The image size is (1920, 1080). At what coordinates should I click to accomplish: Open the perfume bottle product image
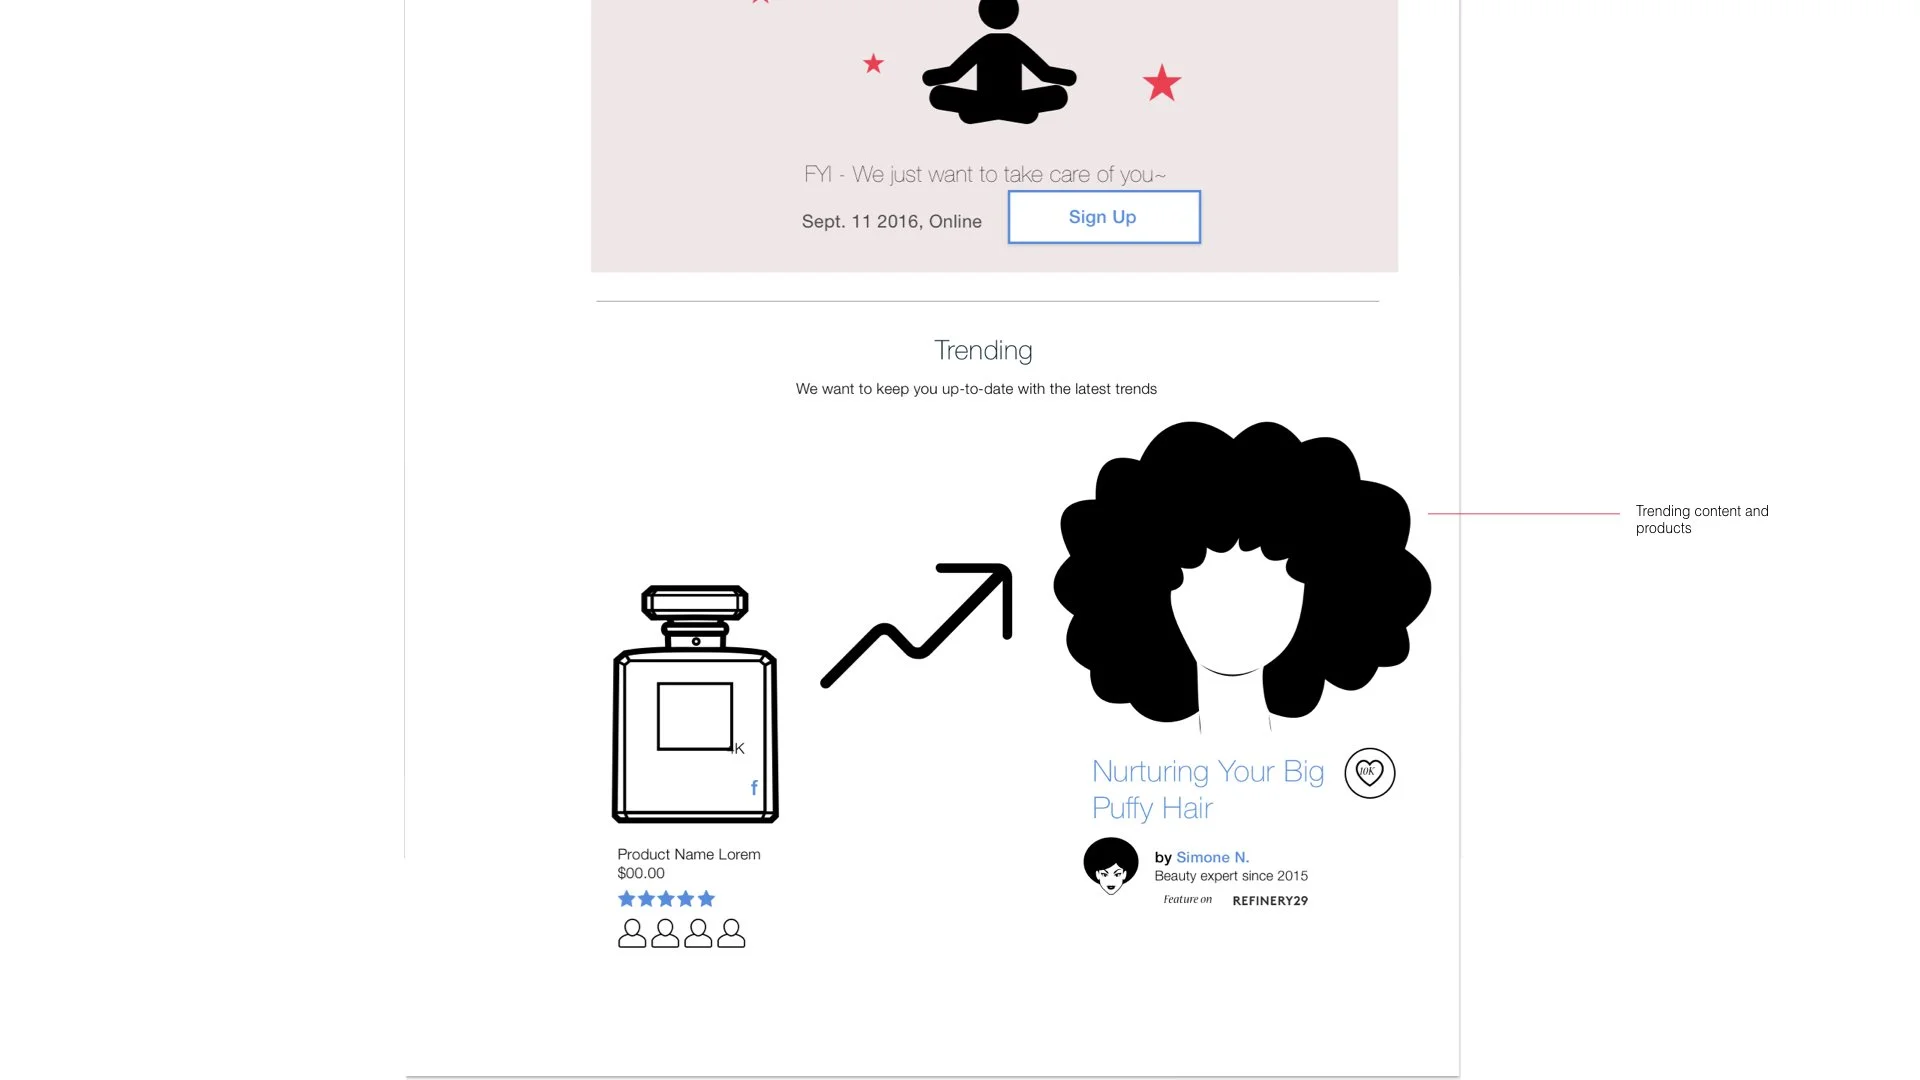[695, 704]
